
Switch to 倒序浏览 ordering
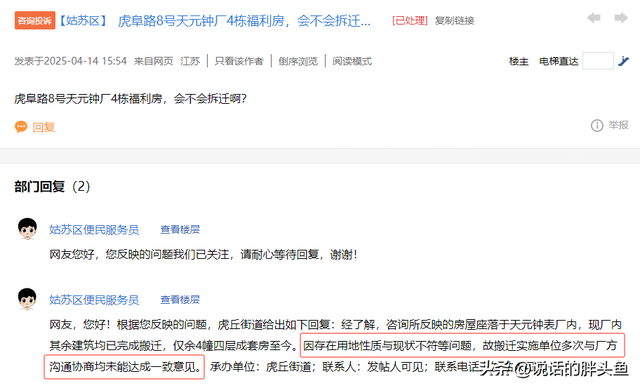pyautogui.click(x=298, y=61)
